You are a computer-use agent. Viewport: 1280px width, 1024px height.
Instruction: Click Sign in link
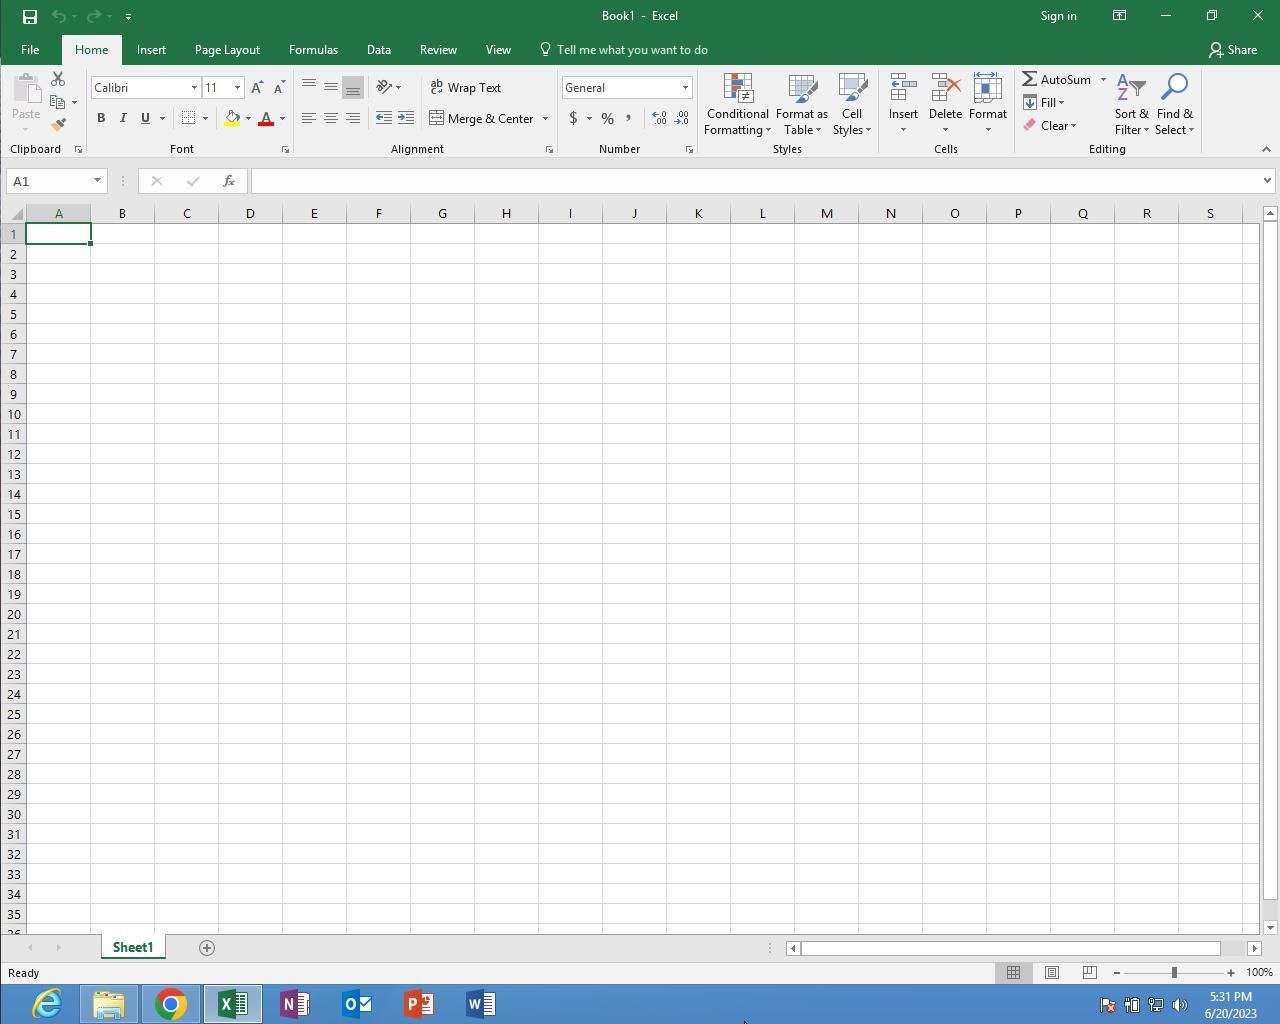(x=1058, y=16)
